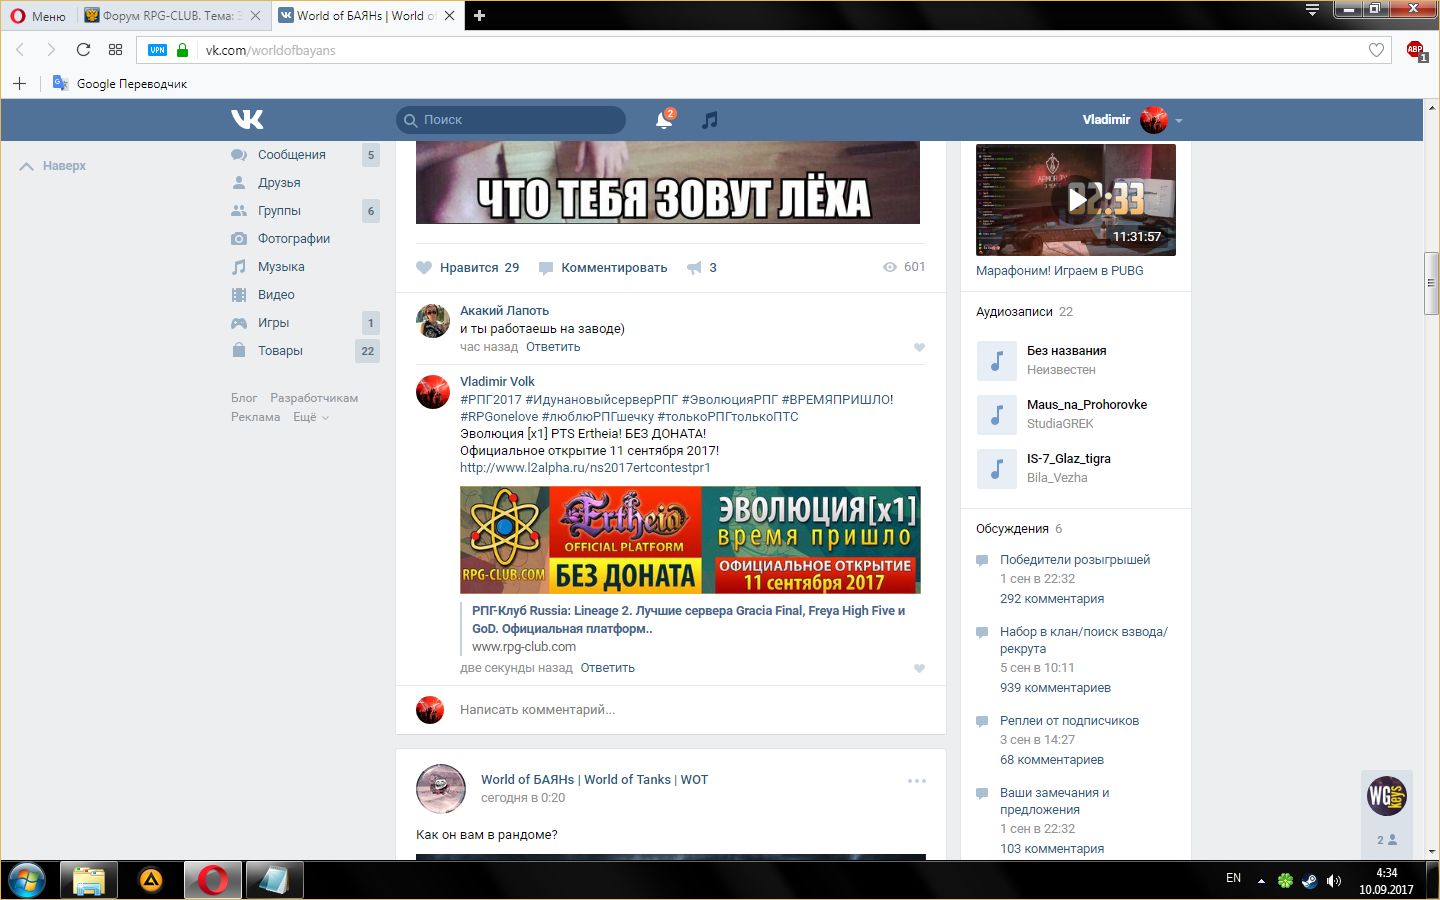Image resolution: width=1440 pixels, height=900 pixels.
Task: Click the bookmark heart icon in address bar
Action: pos(1376,50)
